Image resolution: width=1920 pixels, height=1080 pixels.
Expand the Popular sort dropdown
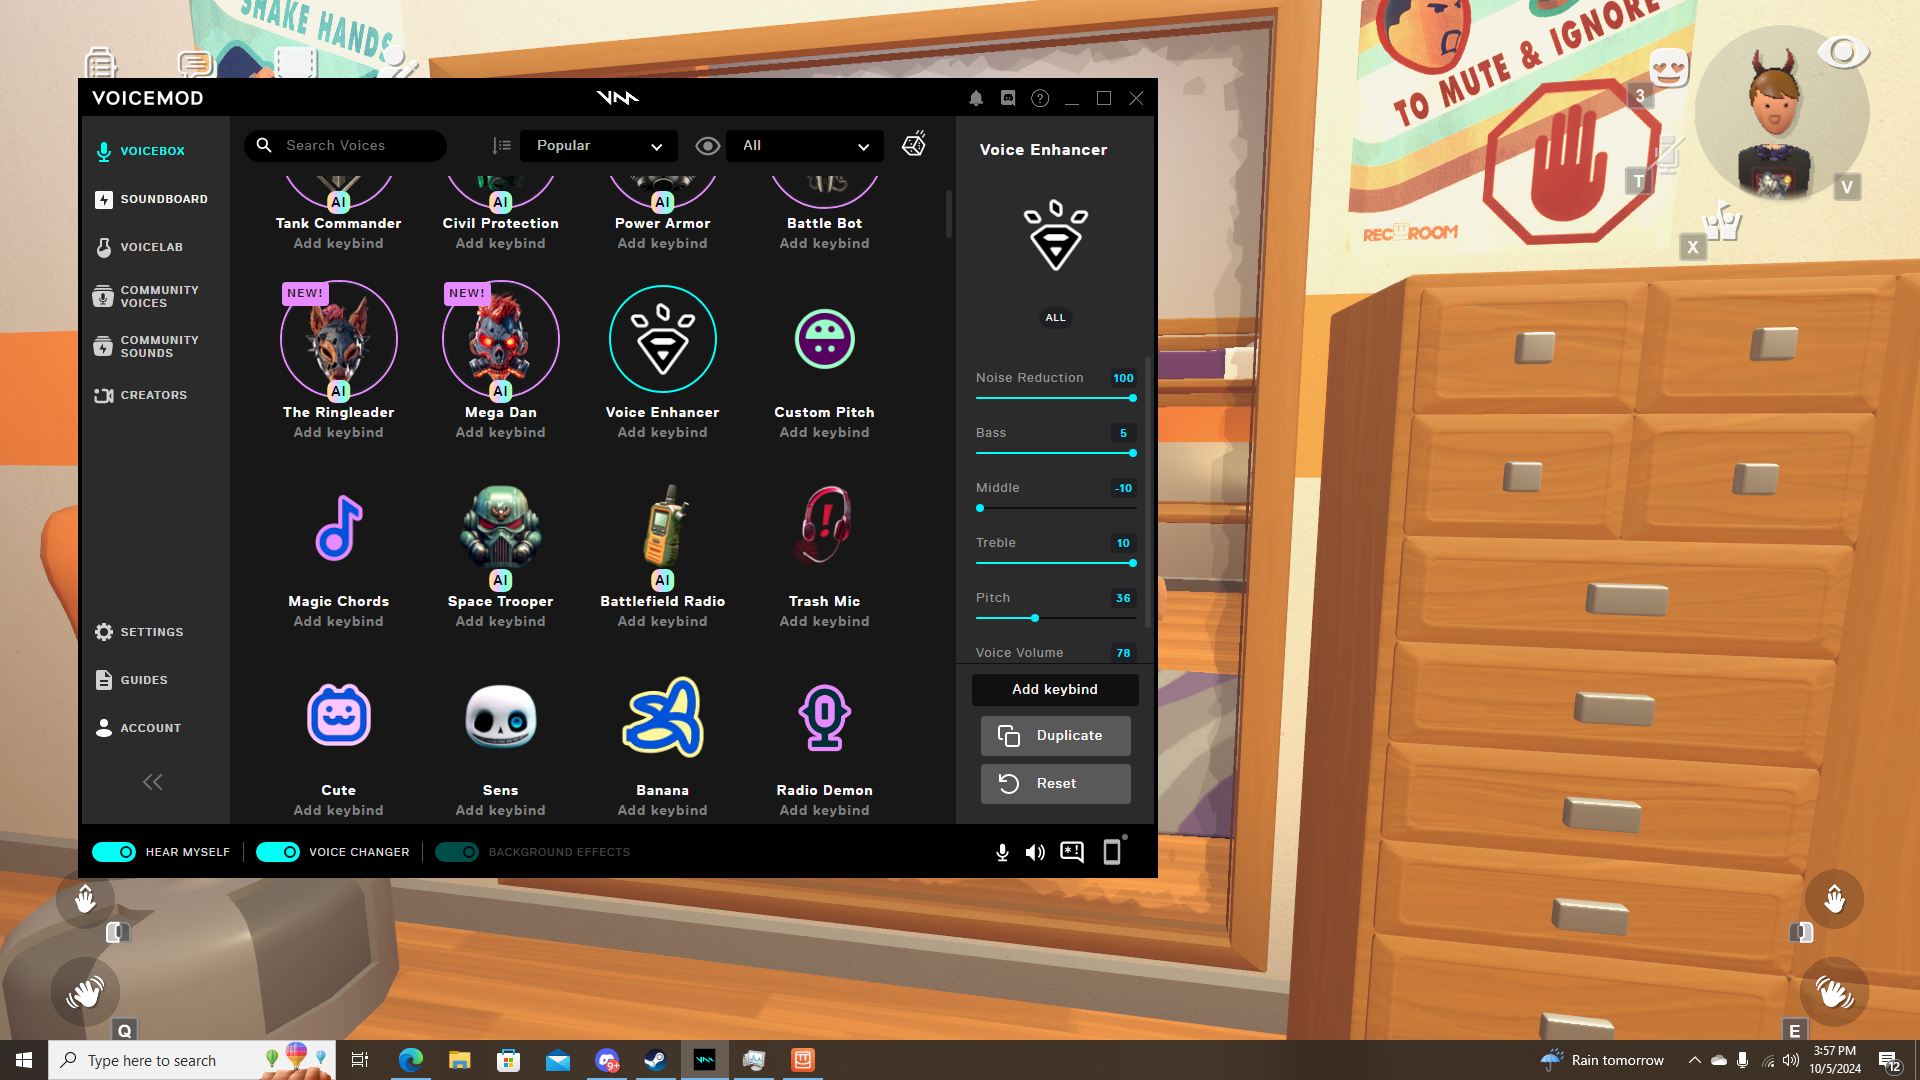click(598, 146)
